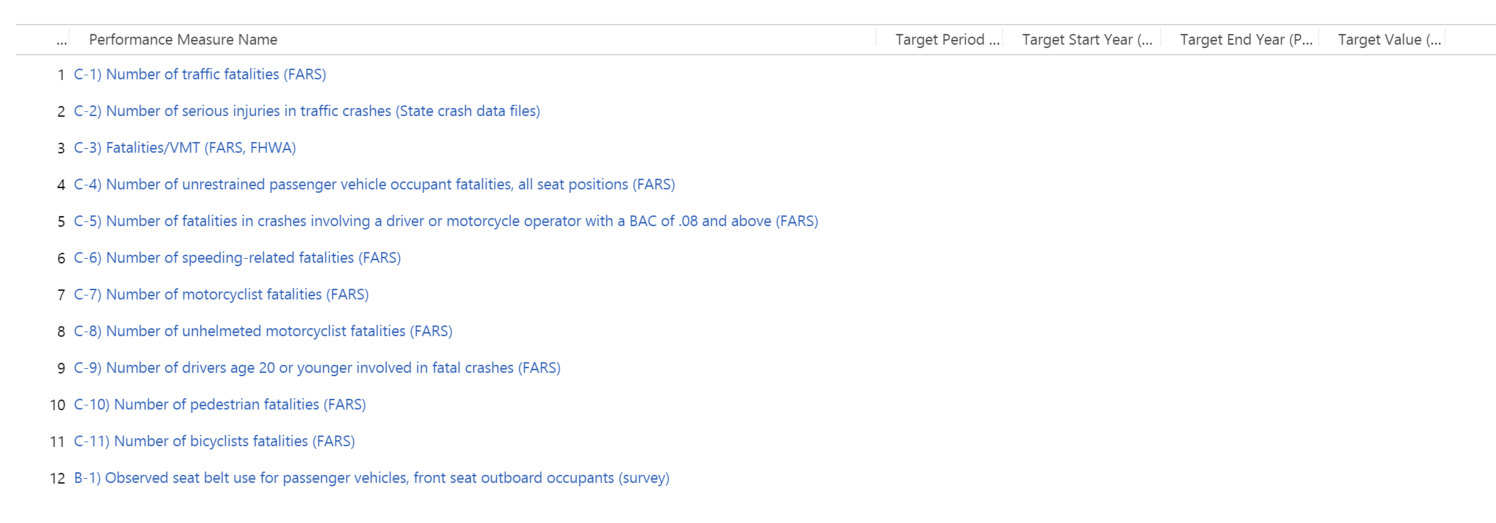
Task: Open B-1 observed seat belt use link
Action: (371, 478)
